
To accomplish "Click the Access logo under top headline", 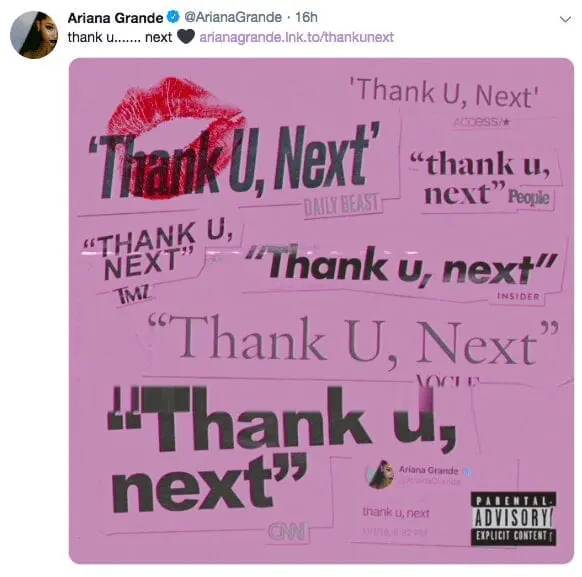I will pyautogui.click(x=481, y=121).
